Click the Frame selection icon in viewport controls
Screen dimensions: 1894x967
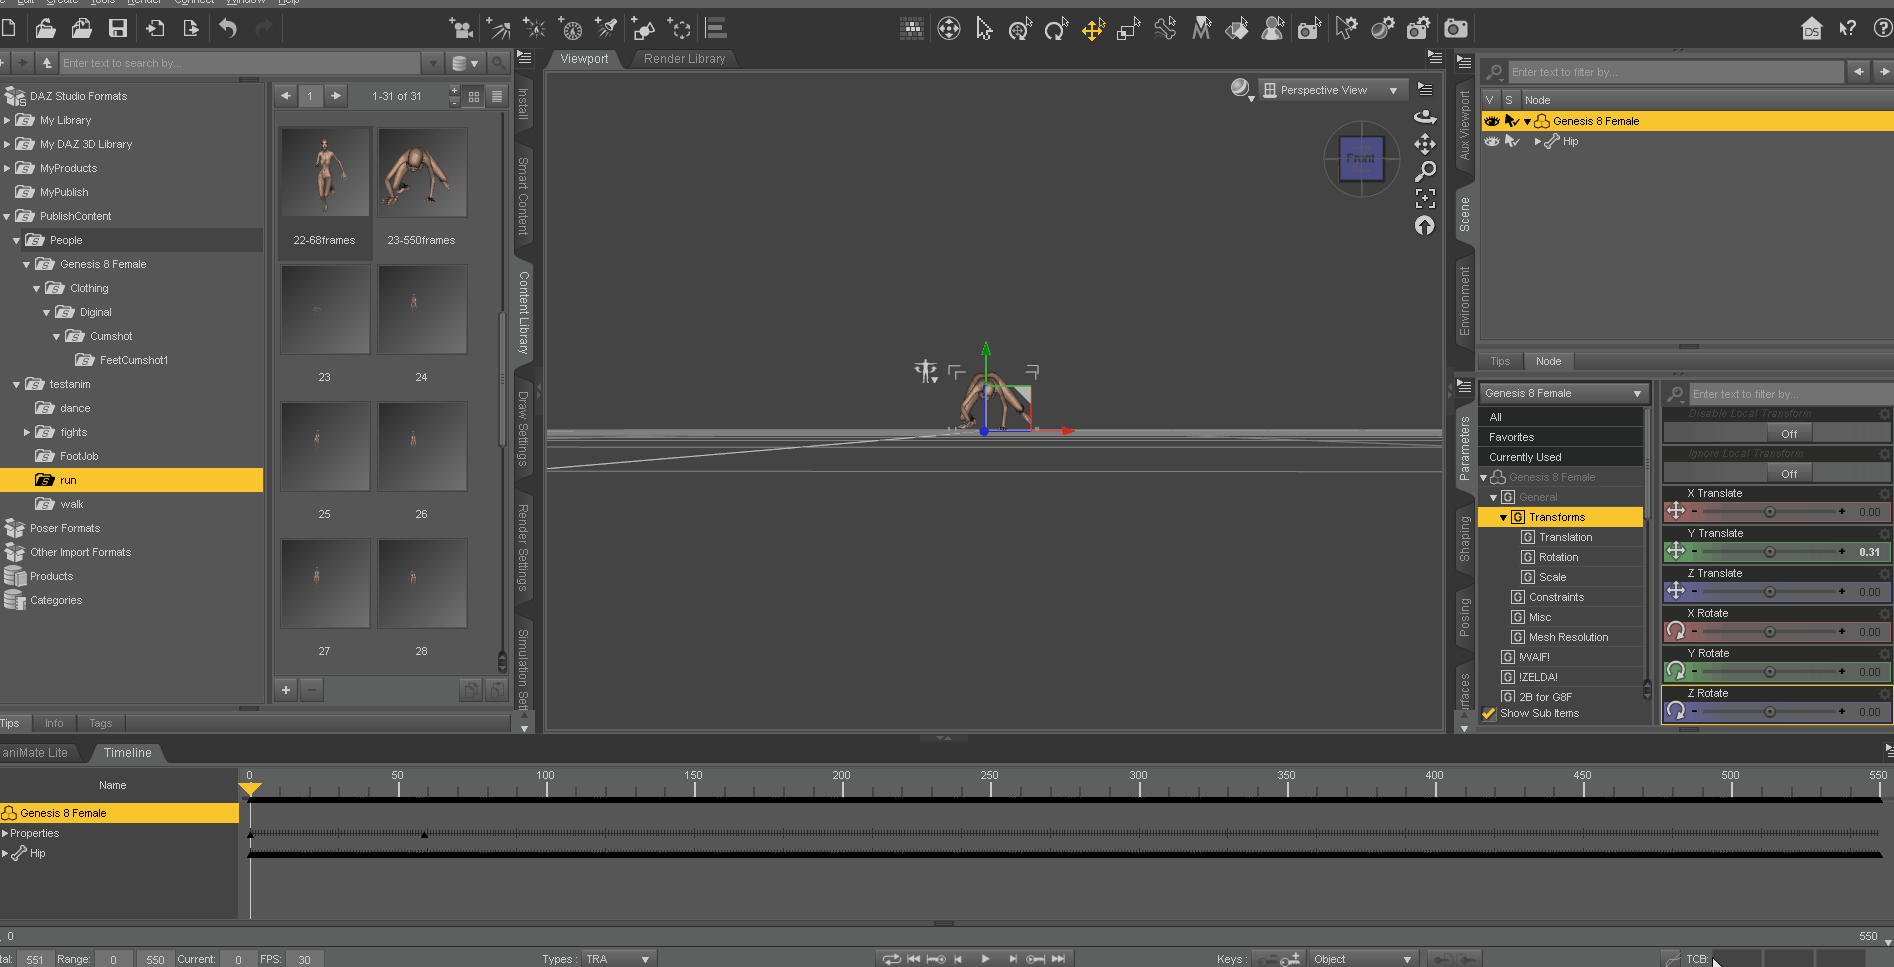point(1425,198)
